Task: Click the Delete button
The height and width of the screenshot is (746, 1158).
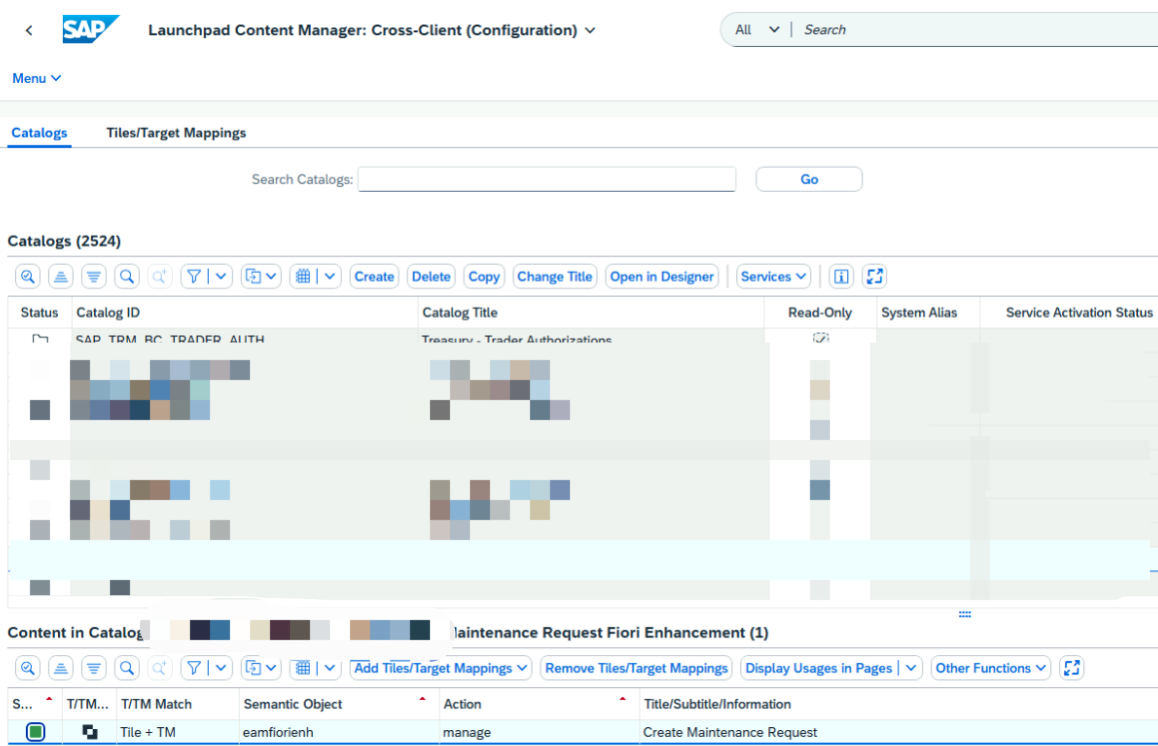Action: tap(431, 276)
